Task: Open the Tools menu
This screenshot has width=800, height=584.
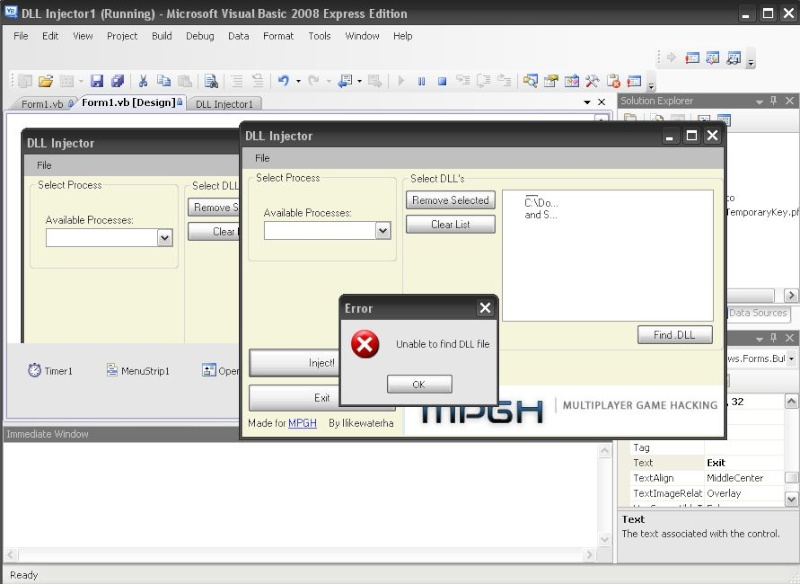Action: [x=319, y=36]
